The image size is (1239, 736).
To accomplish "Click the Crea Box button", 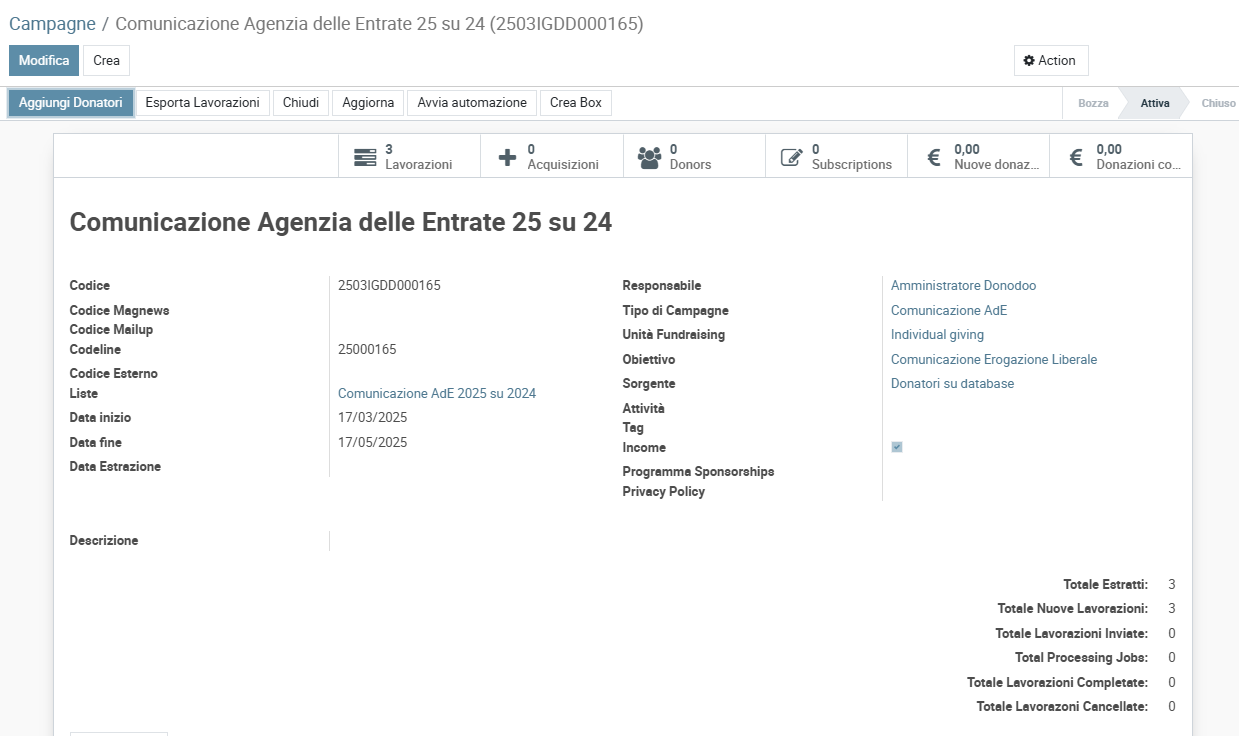I will [x=576, y=103].
